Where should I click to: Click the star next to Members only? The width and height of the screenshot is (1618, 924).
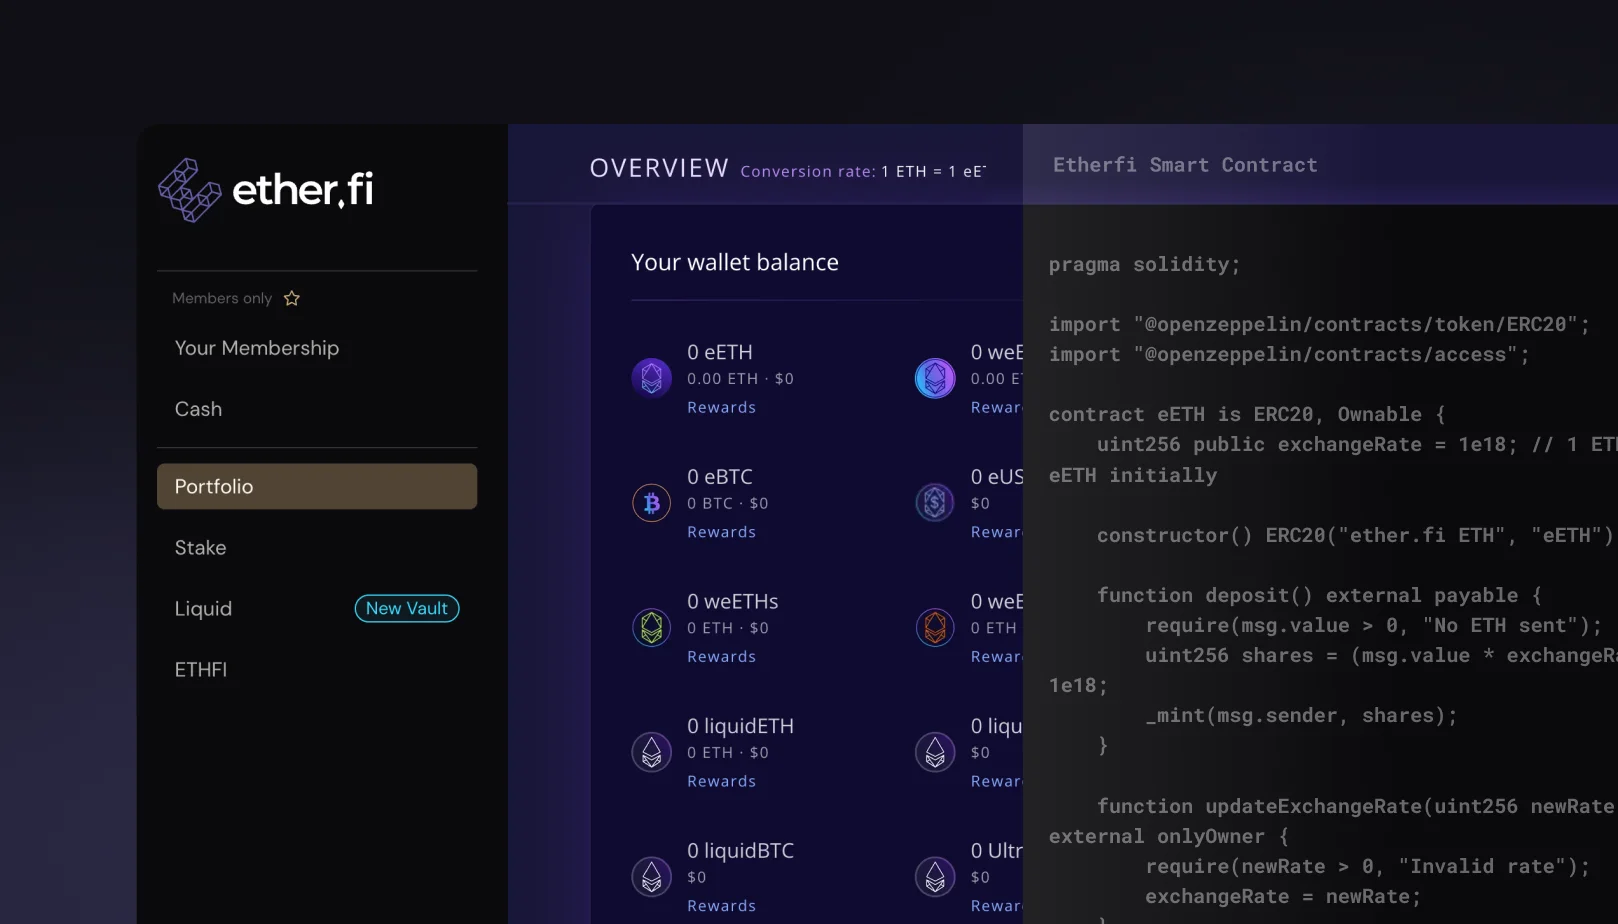291,298
